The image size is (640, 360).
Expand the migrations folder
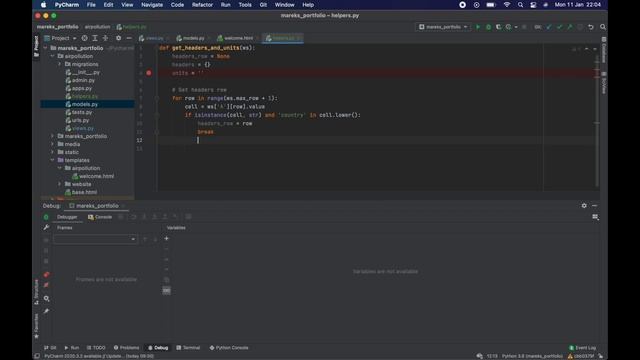click(x=60, y=64)
